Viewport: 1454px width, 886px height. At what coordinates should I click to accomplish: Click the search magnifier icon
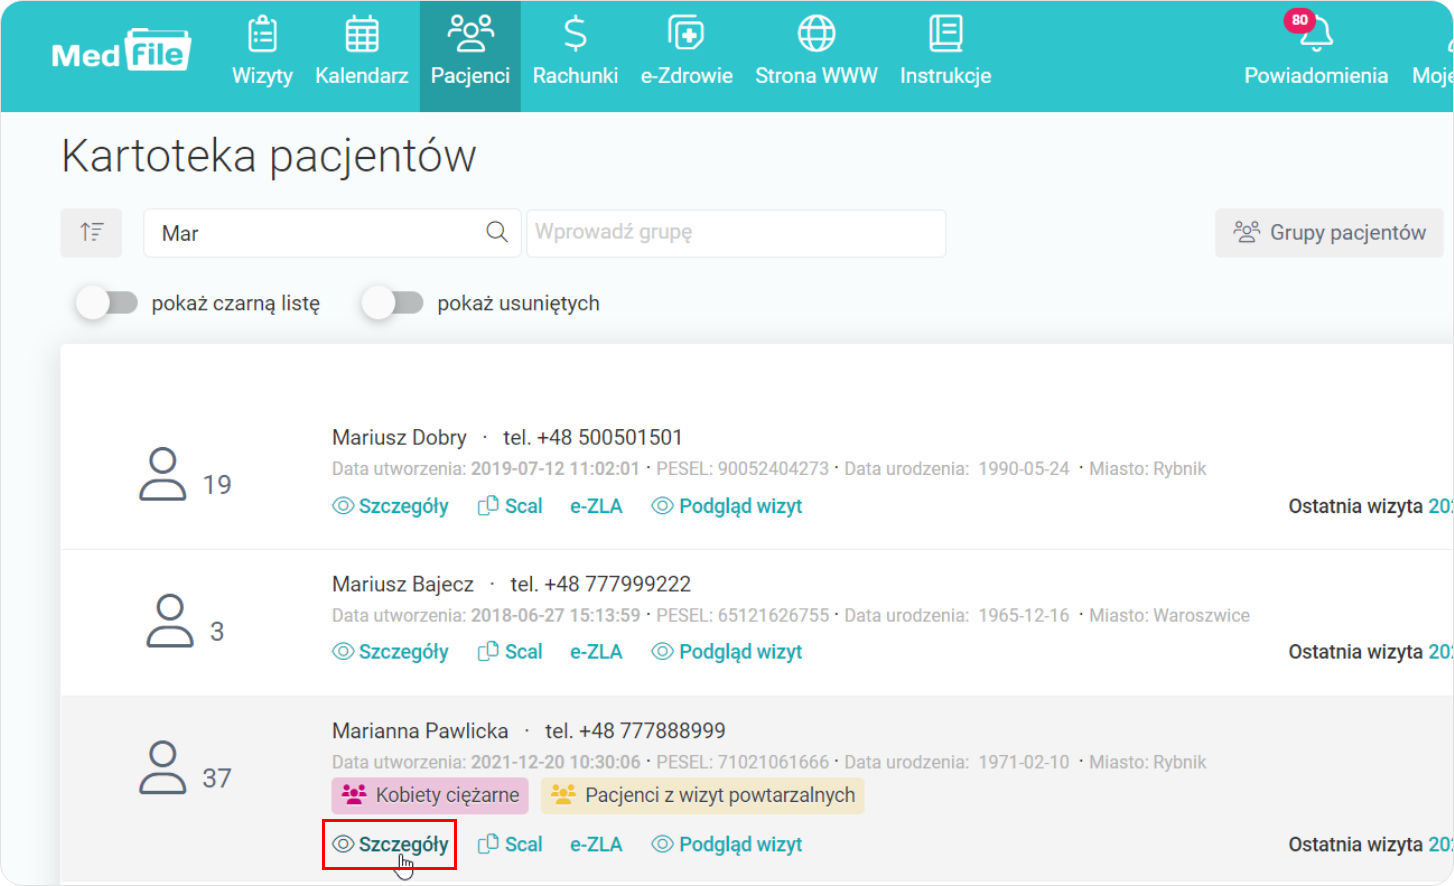(496, 232)
